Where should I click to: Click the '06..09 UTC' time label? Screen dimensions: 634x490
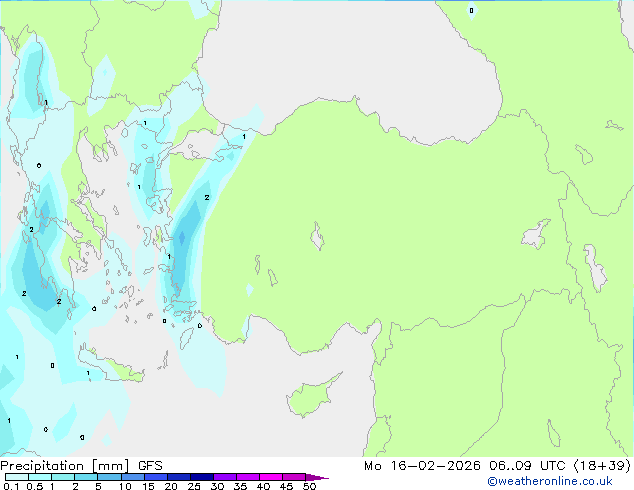(527, 466)
